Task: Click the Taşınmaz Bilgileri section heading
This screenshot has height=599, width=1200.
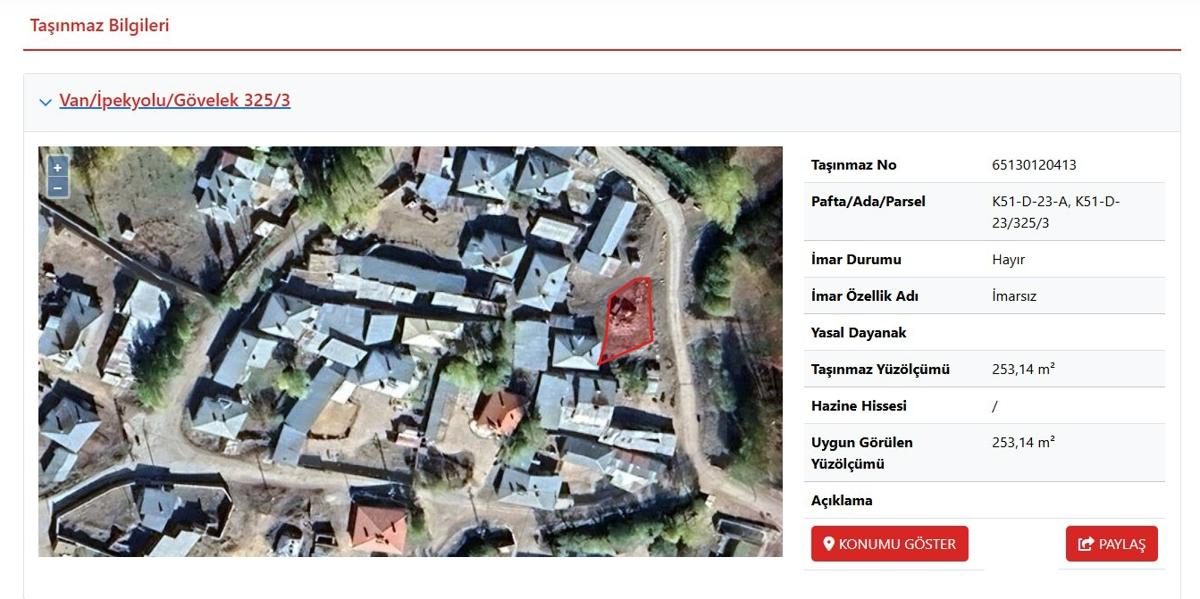Action: pyautogui.click(x=100, y=26)
